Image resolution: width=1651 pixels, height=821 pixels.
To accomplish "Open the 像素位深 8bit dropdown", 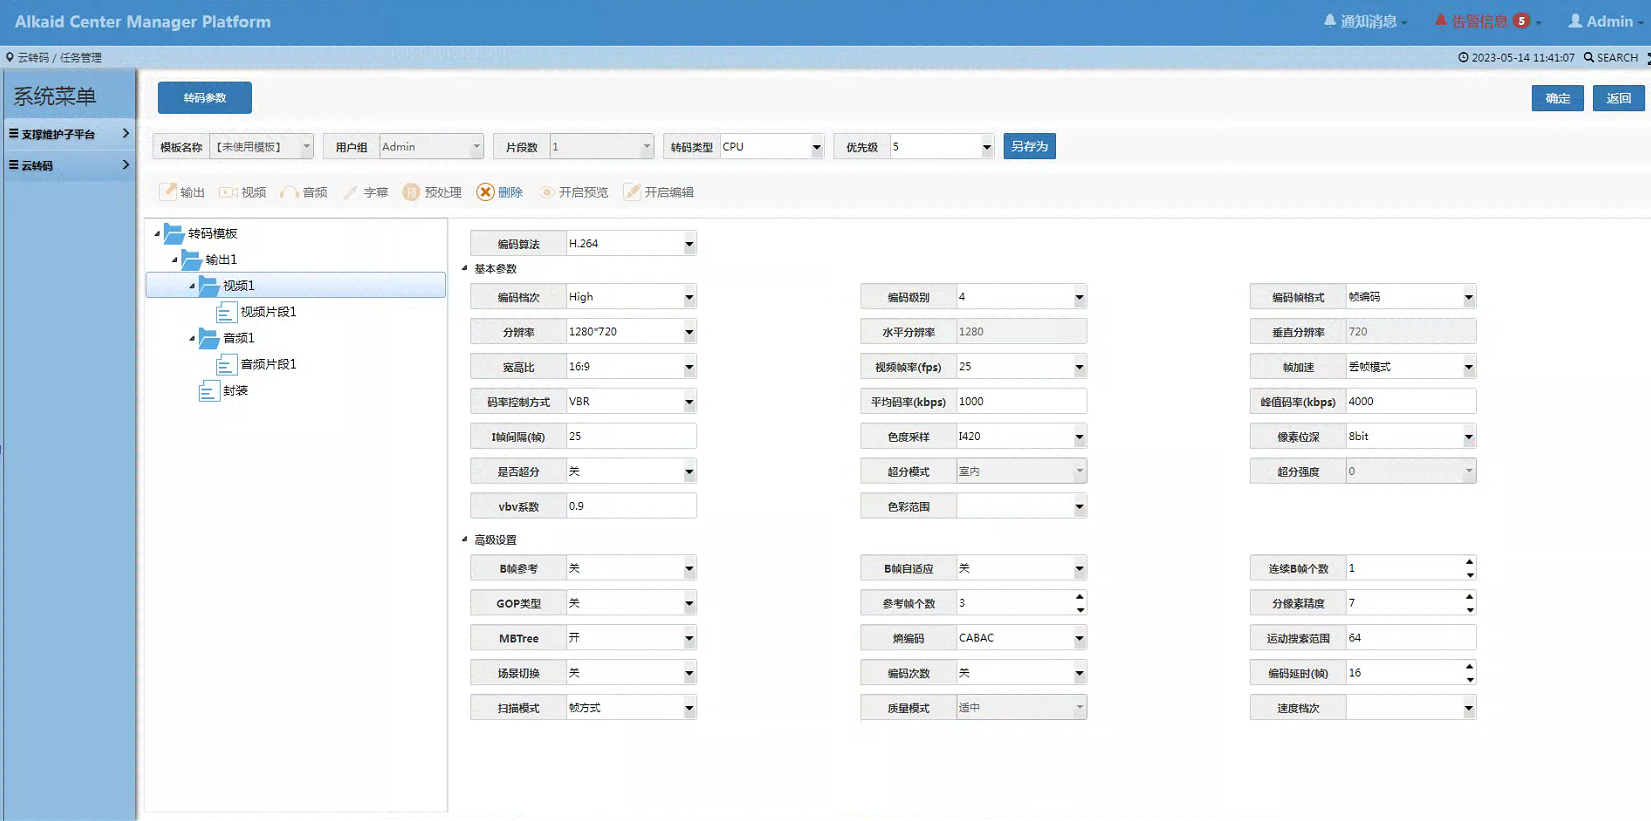I will click(x=1468, y=437).
